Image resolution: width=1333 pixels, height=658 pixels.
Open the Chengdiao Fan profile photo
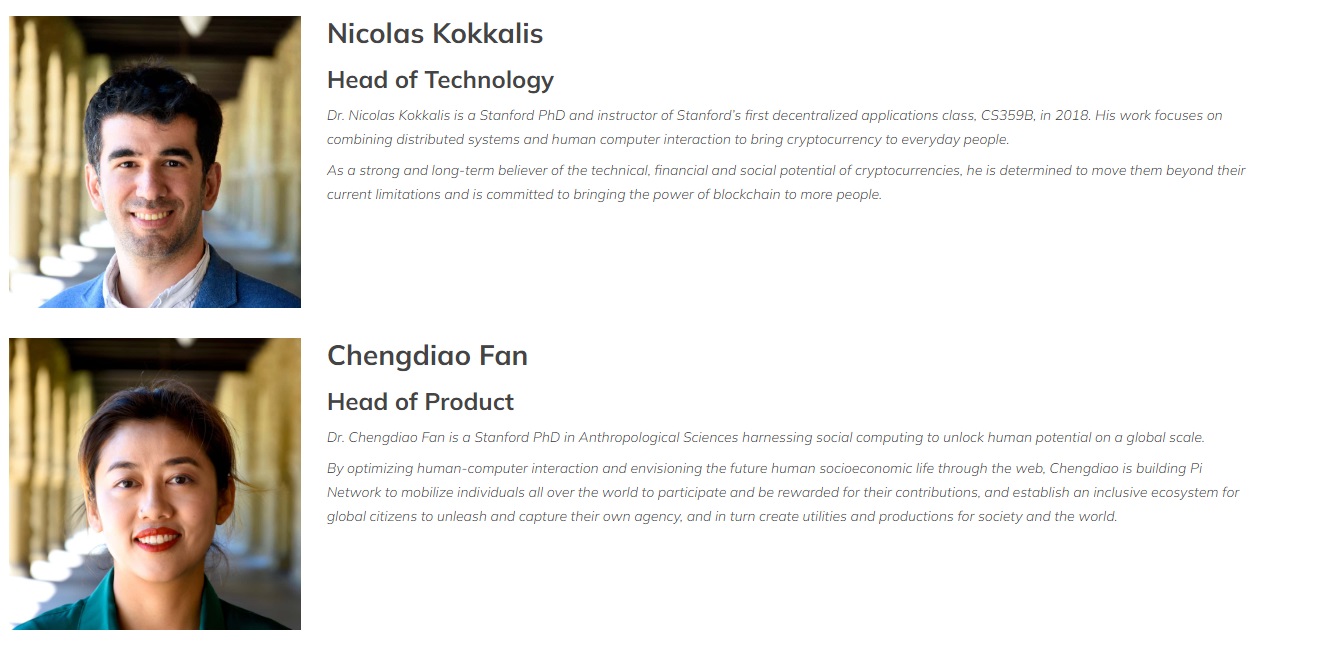(155, 484)
